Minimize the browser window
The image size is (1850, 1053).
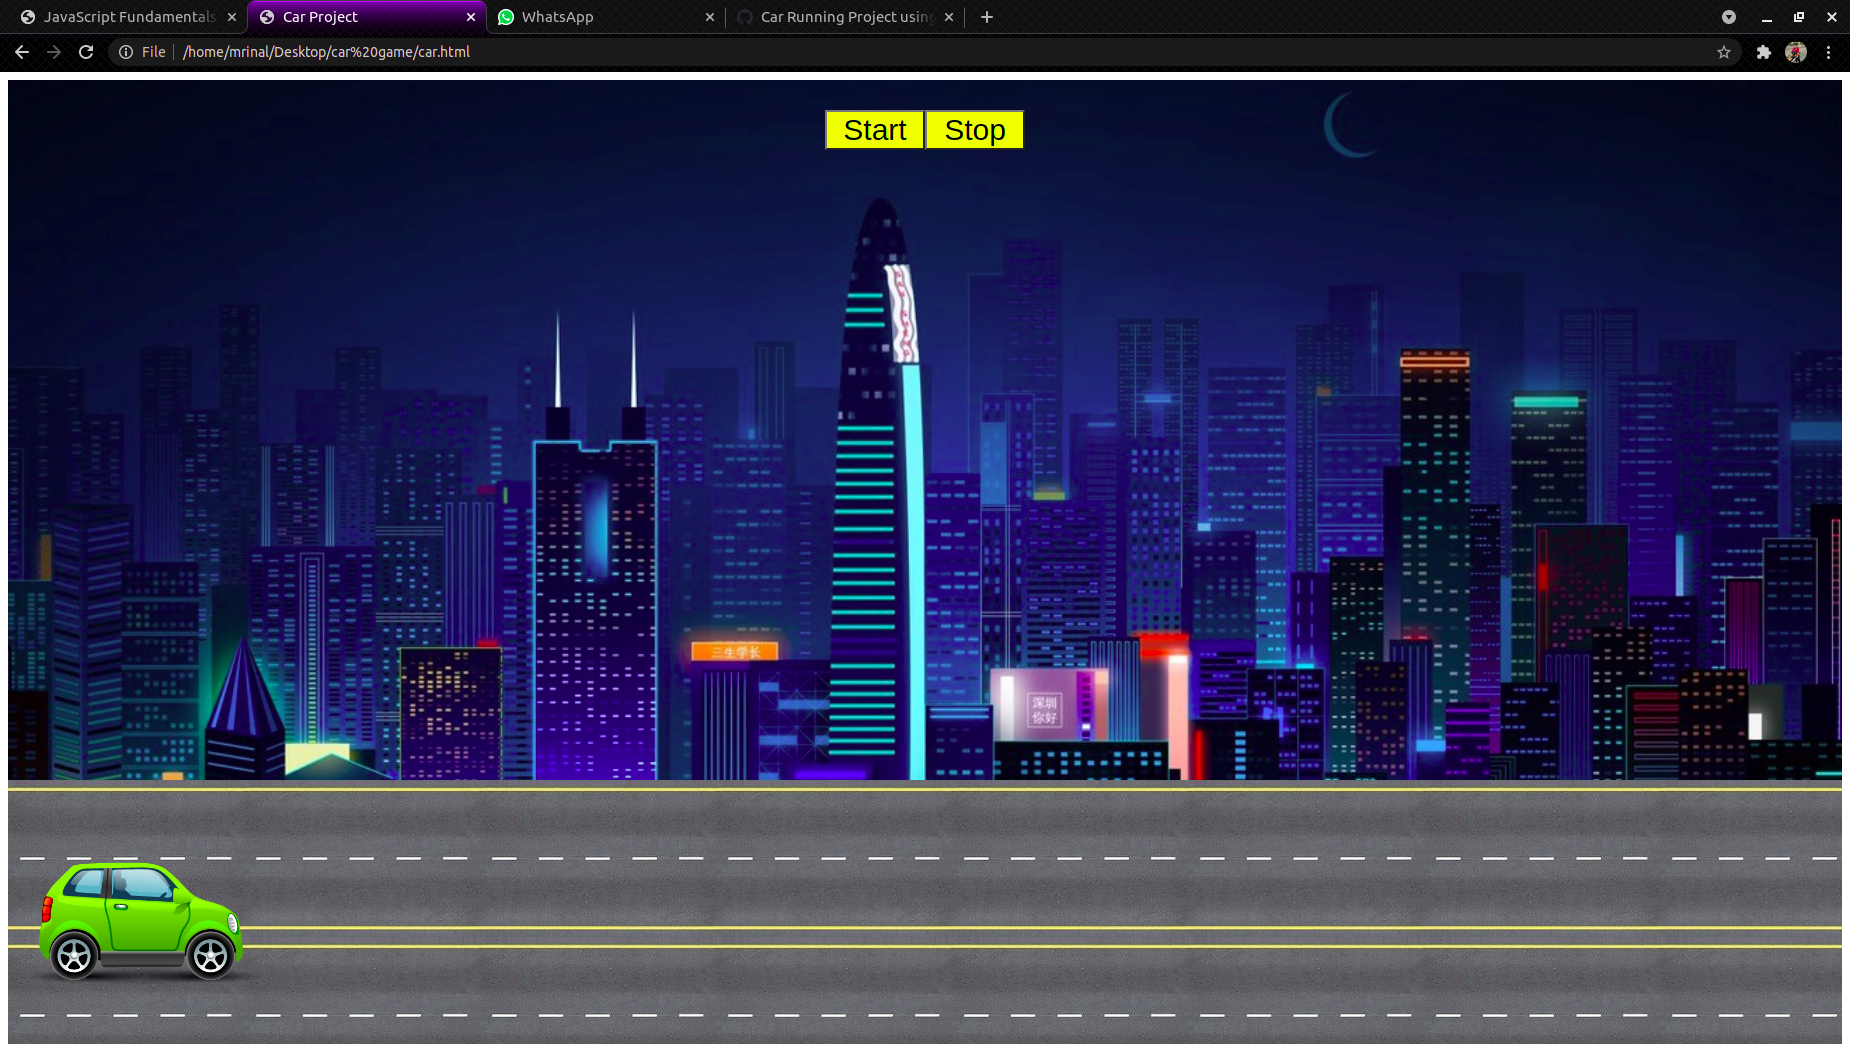[x=1767, y=17]
